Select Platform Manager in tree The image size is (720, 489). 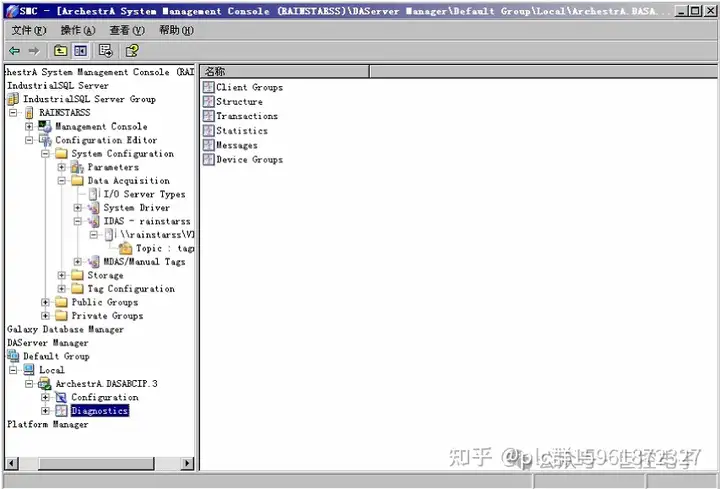(x=48, y=424)
